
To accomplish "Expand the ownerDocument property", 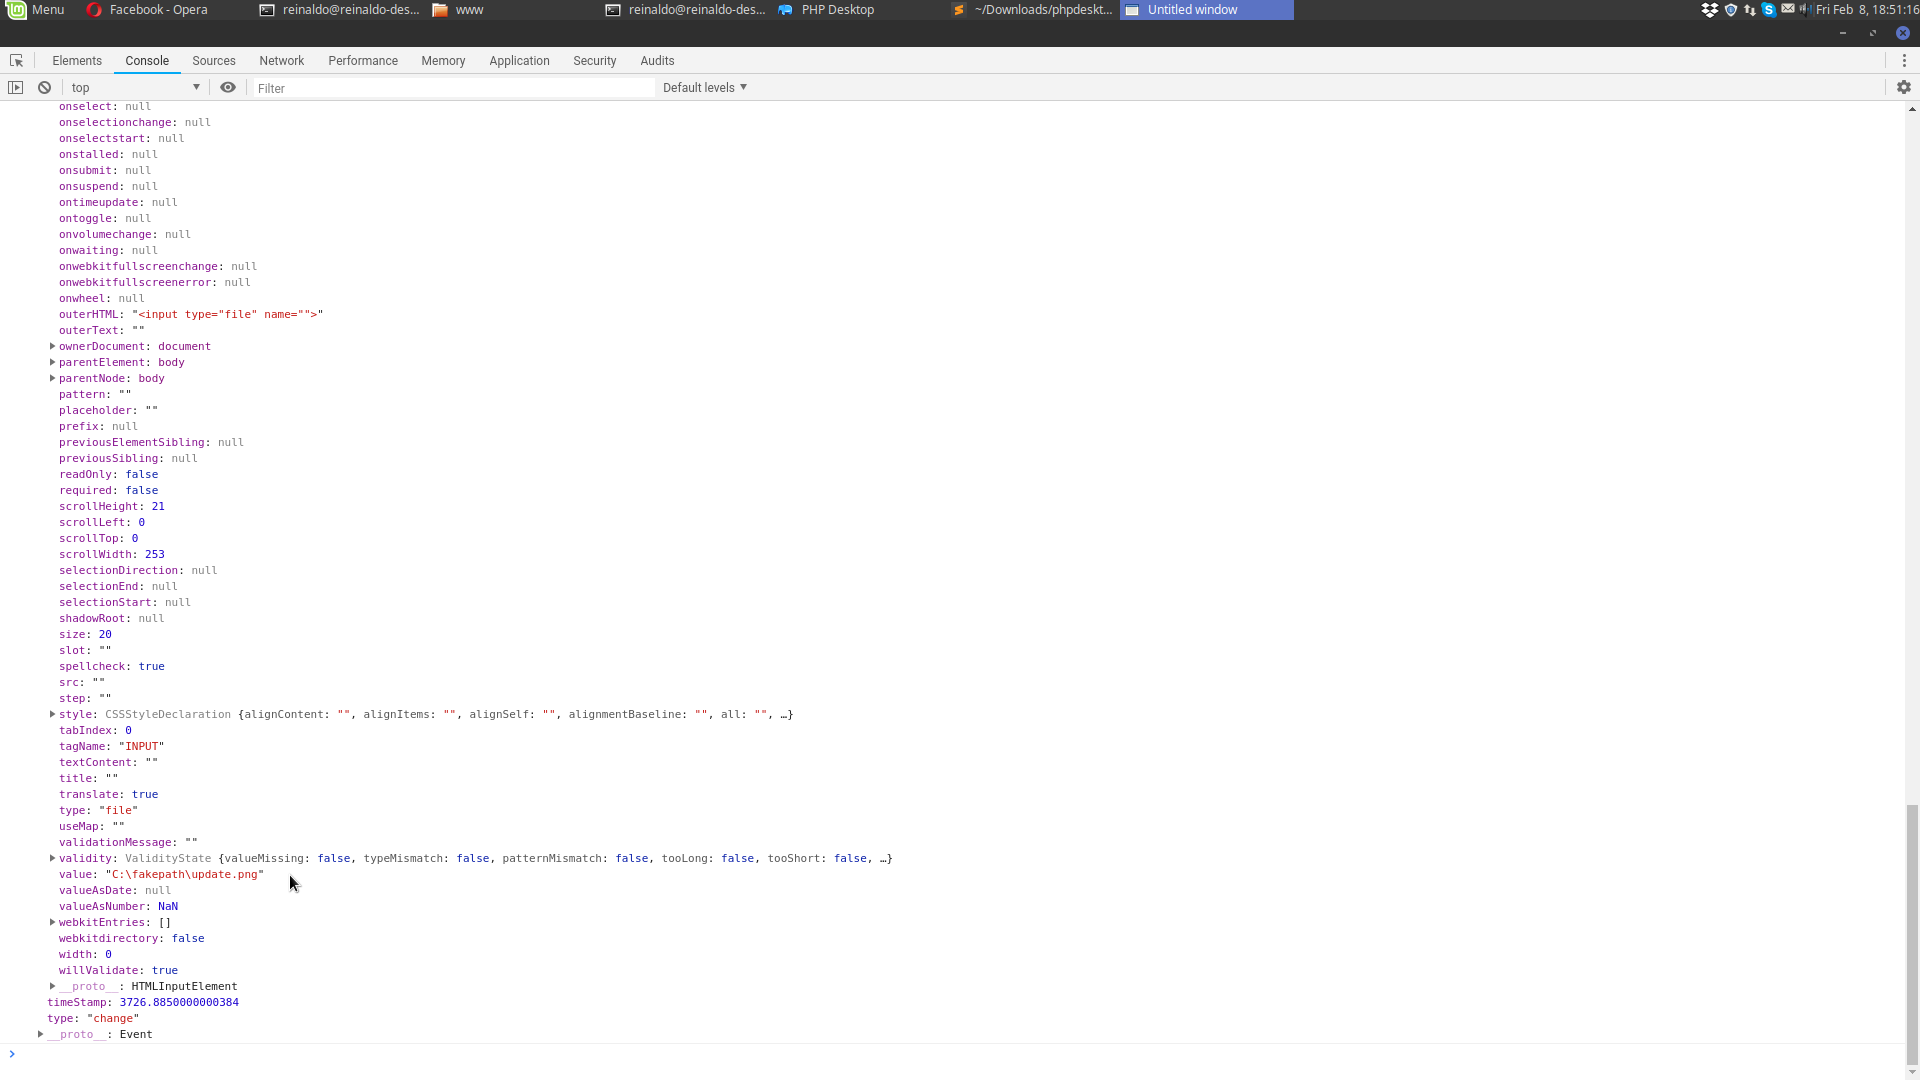I will [x=51, y=346].
